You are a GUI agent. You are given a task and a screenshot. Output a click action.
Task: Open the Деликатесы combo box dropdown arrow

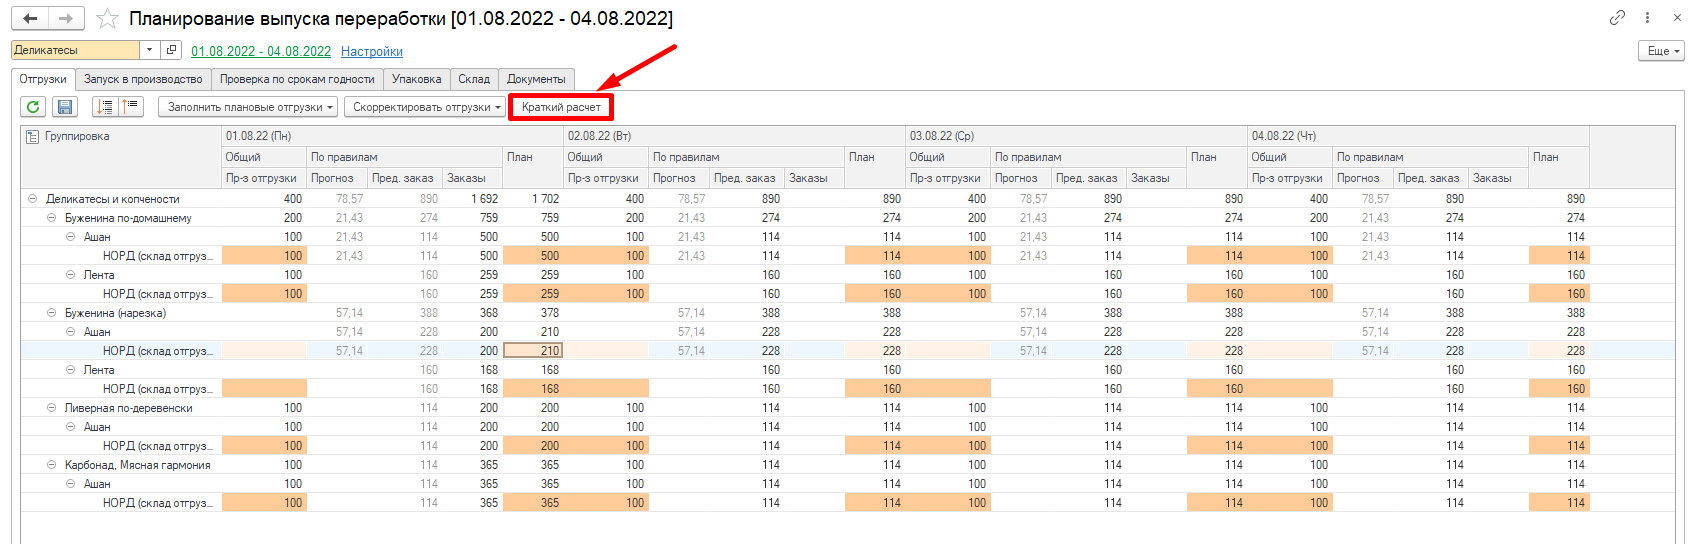click(x=149, y=50)
